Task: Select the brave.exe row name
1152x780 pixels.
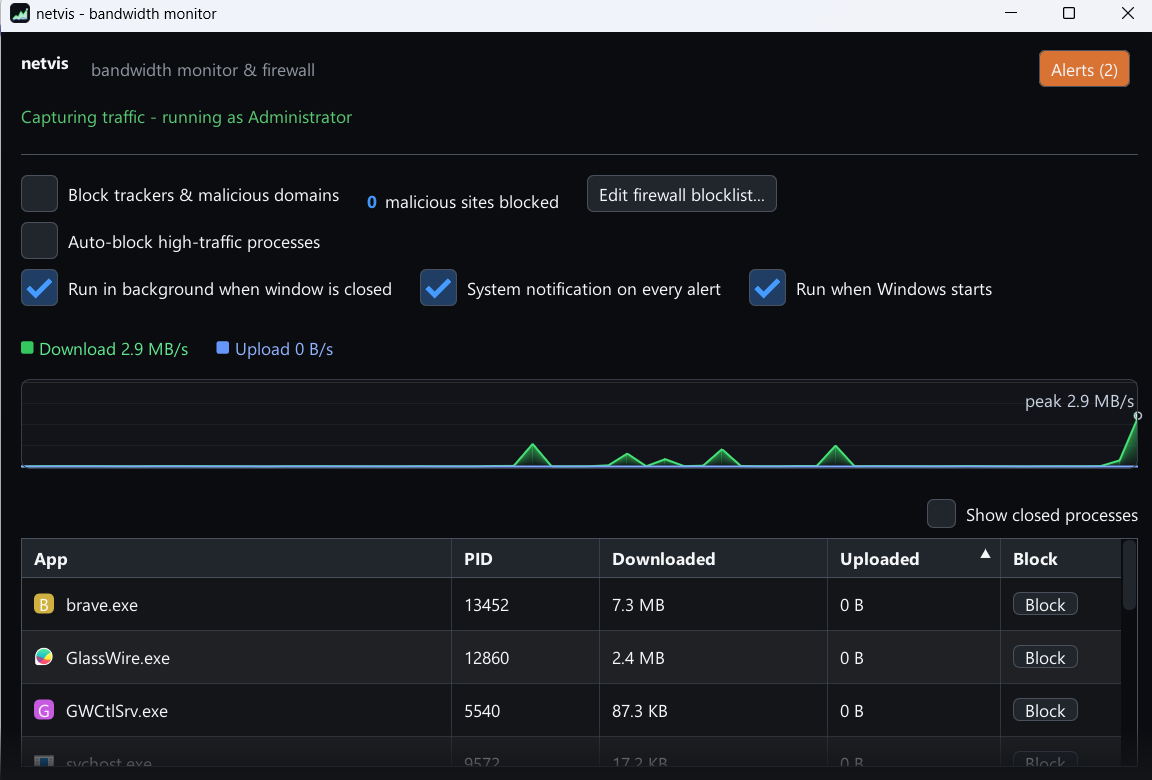Action: pyautogui.click(x=102, y=605)
